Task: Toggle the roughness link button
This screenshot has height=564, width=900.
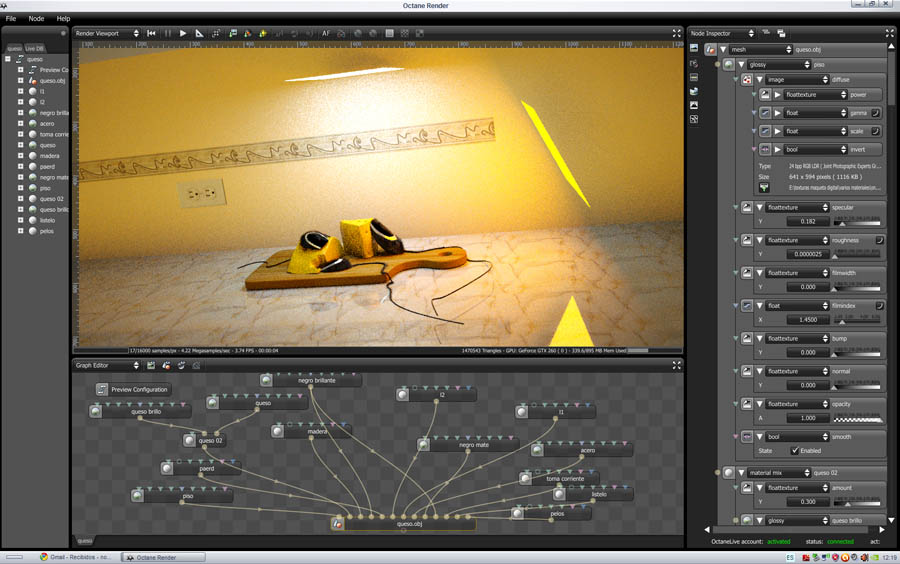Action: coord(879,240)
